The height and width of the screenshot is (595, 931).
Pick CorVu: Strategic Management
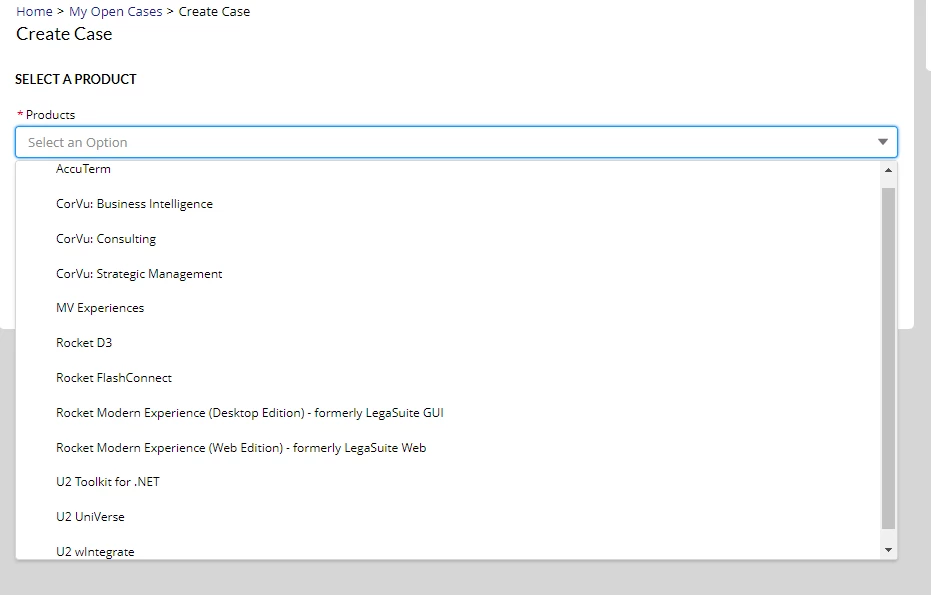[448, 274]
